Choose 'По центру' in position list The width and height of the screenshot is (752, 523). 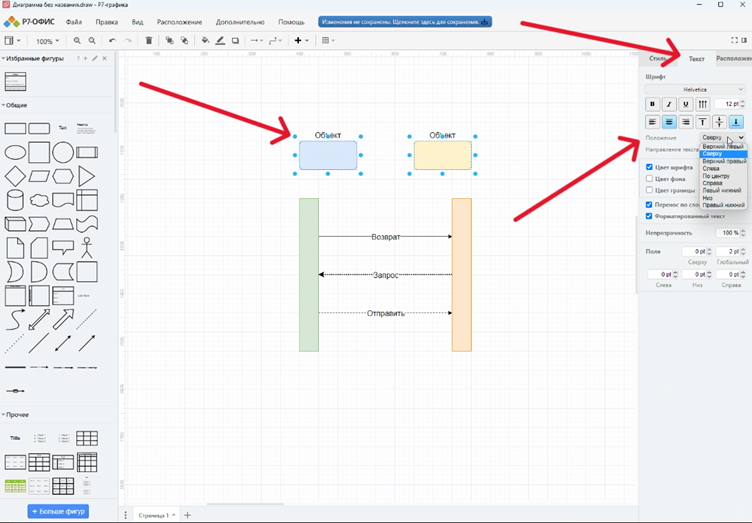(x=716, y=176)
